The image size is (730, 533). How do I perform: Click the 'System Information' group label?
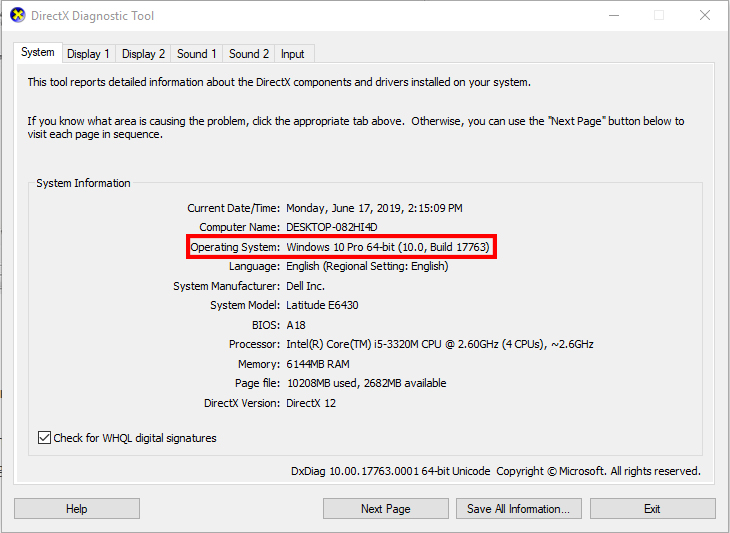pos(83,183)
